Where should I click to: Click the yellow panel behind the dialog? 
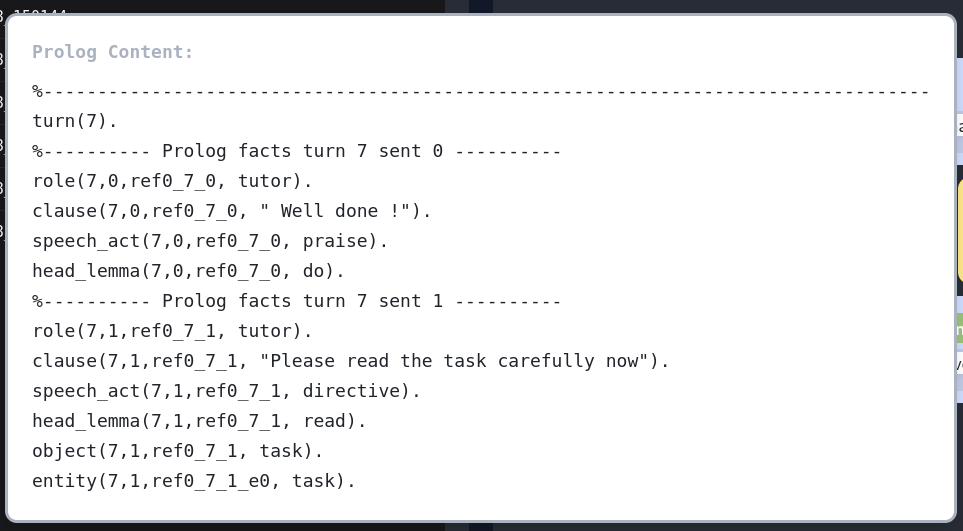pyautogui.click(x=960, y=230)
